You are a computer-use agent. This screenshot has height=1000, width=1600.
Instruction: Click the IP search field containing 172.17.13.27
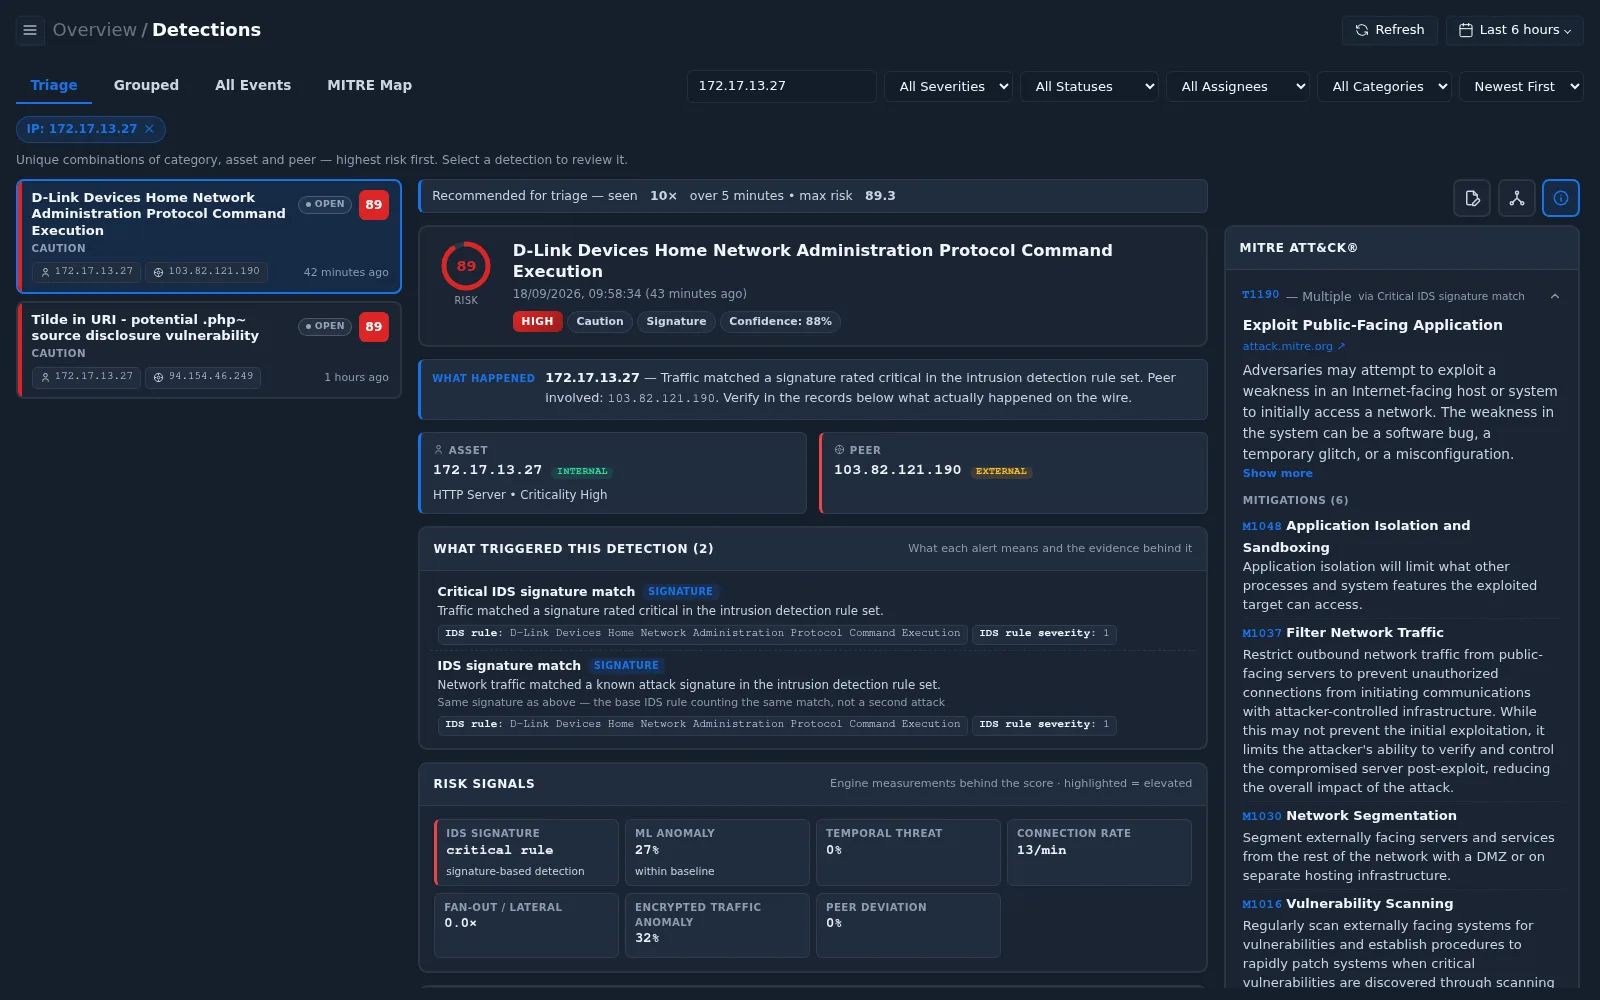pos(782,87)
